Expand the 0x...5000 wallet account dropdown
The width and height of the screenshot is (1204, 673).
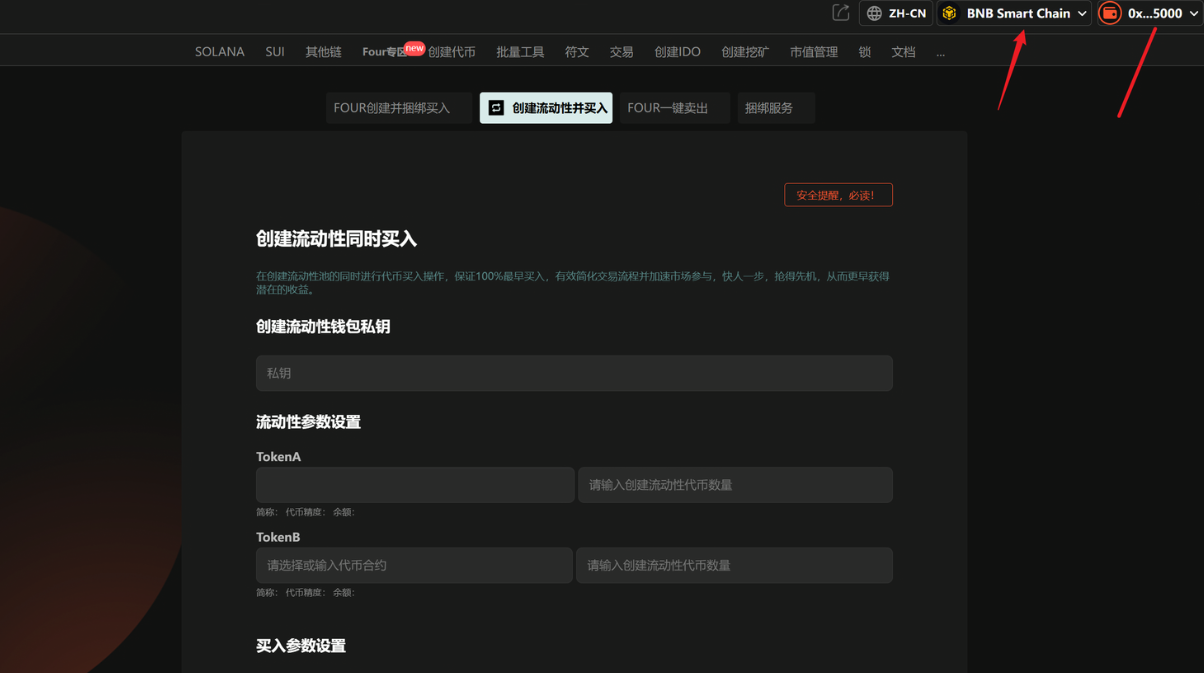click(x=1193, y=14)
